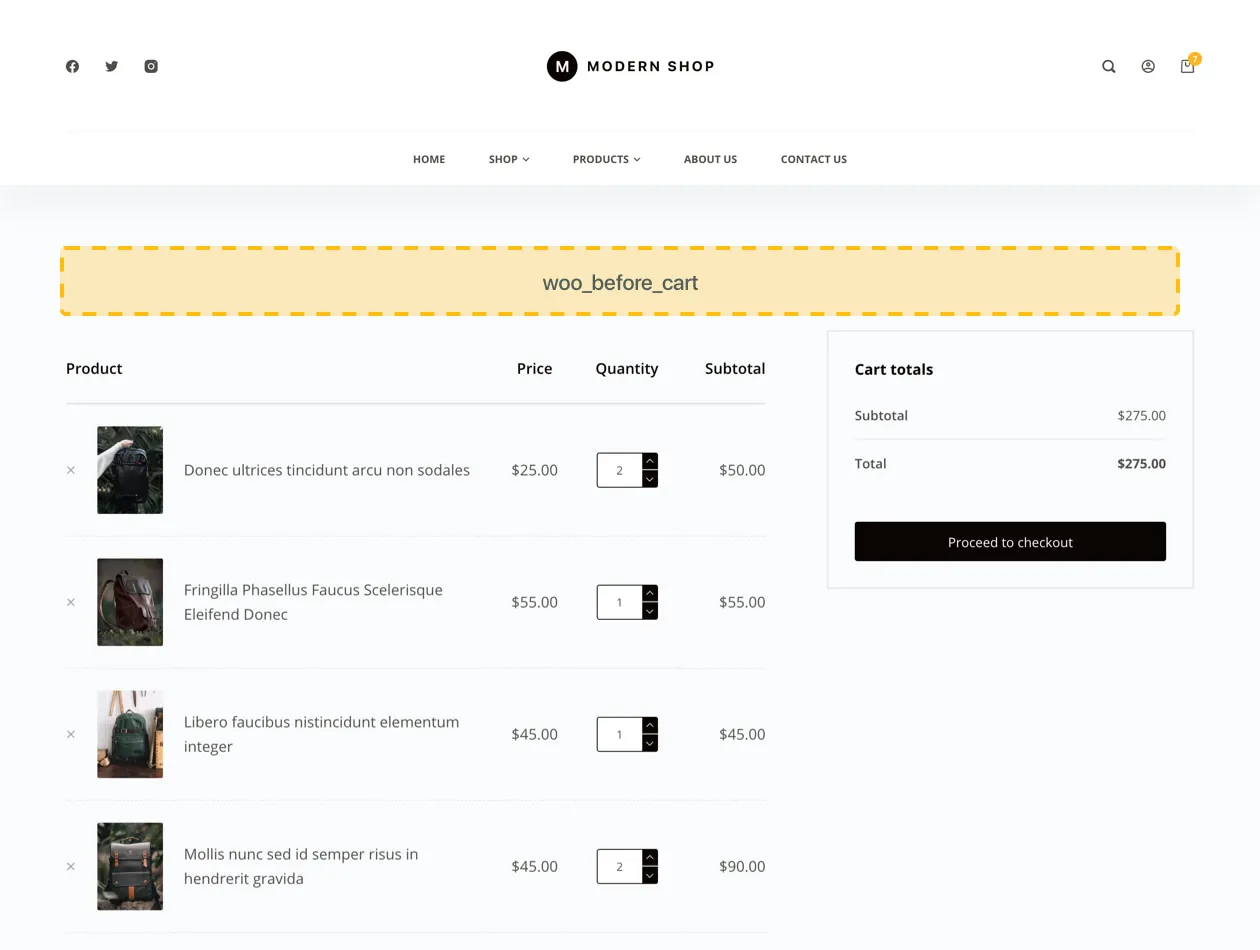Open the About Us page link
1260x950 pixels.
pos(710,159)
